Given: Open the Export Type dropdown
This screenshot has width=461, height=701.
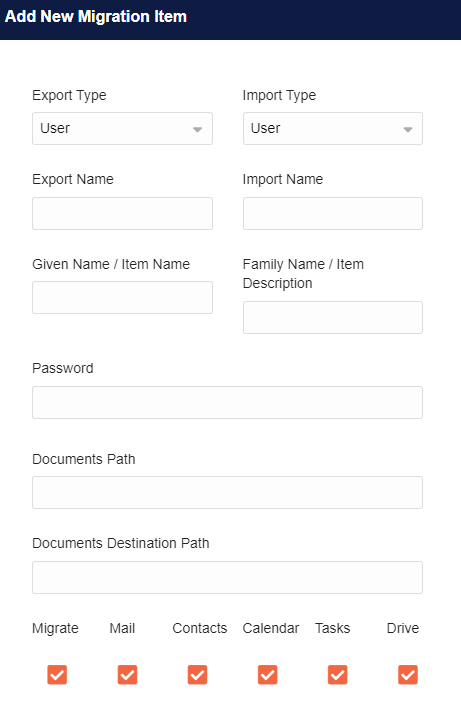Looking at the screenshot, I should (x=122, y=128).
